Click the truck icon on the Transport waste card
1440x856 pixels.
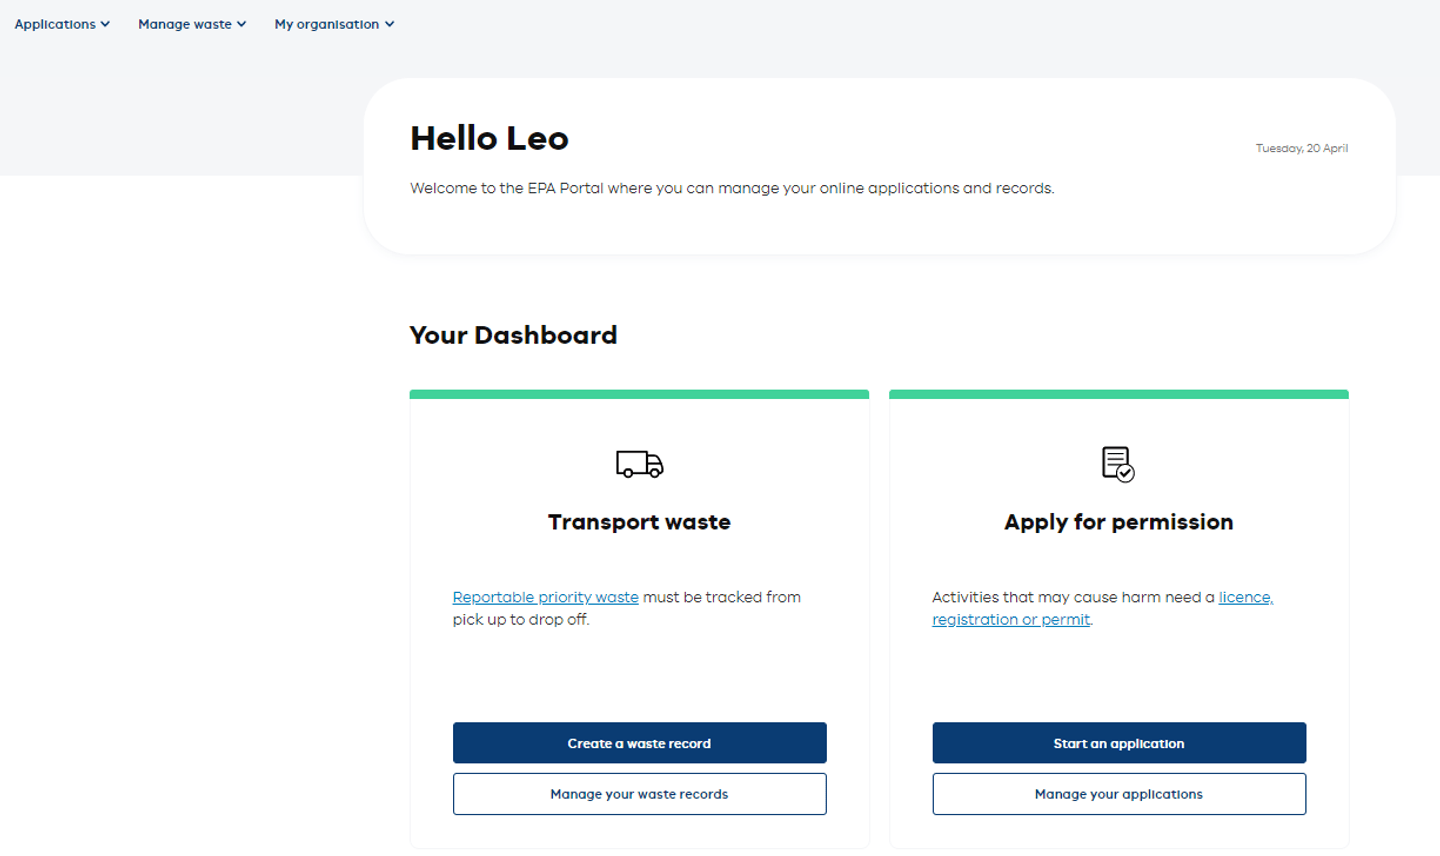pos(639,464)
